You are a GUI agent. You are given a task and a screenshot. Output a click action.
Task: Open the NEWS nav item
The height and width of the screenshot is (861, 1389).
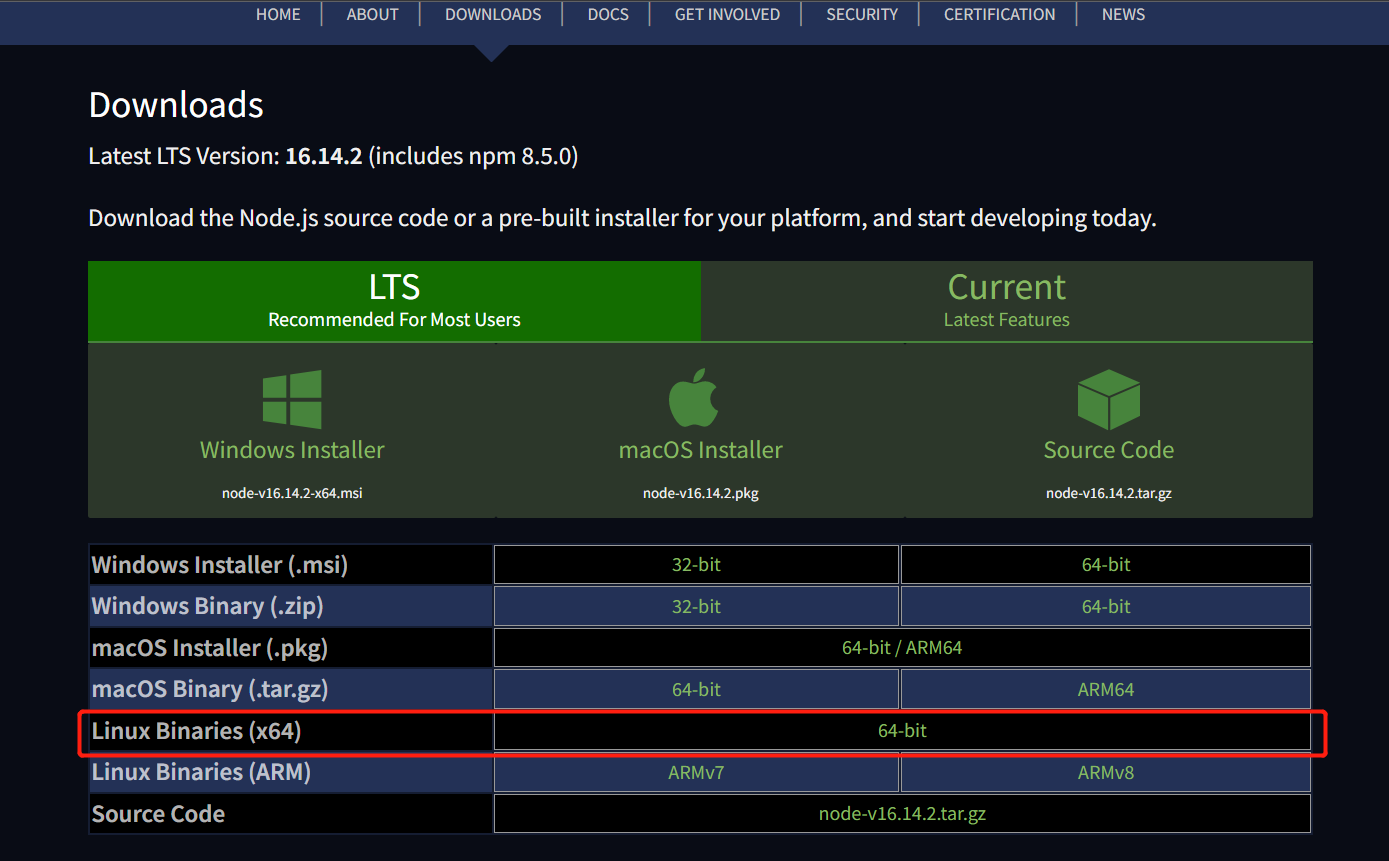[x=1123, y=14]
